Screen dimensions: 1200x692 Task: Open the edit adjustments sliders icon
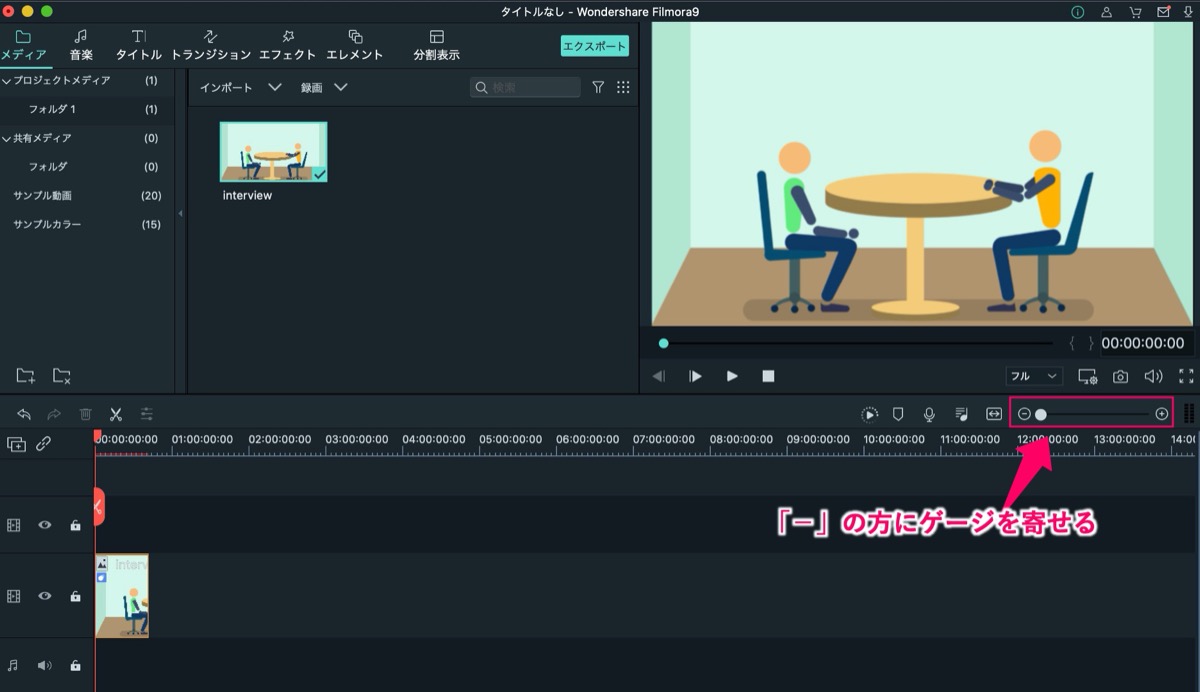147,414
